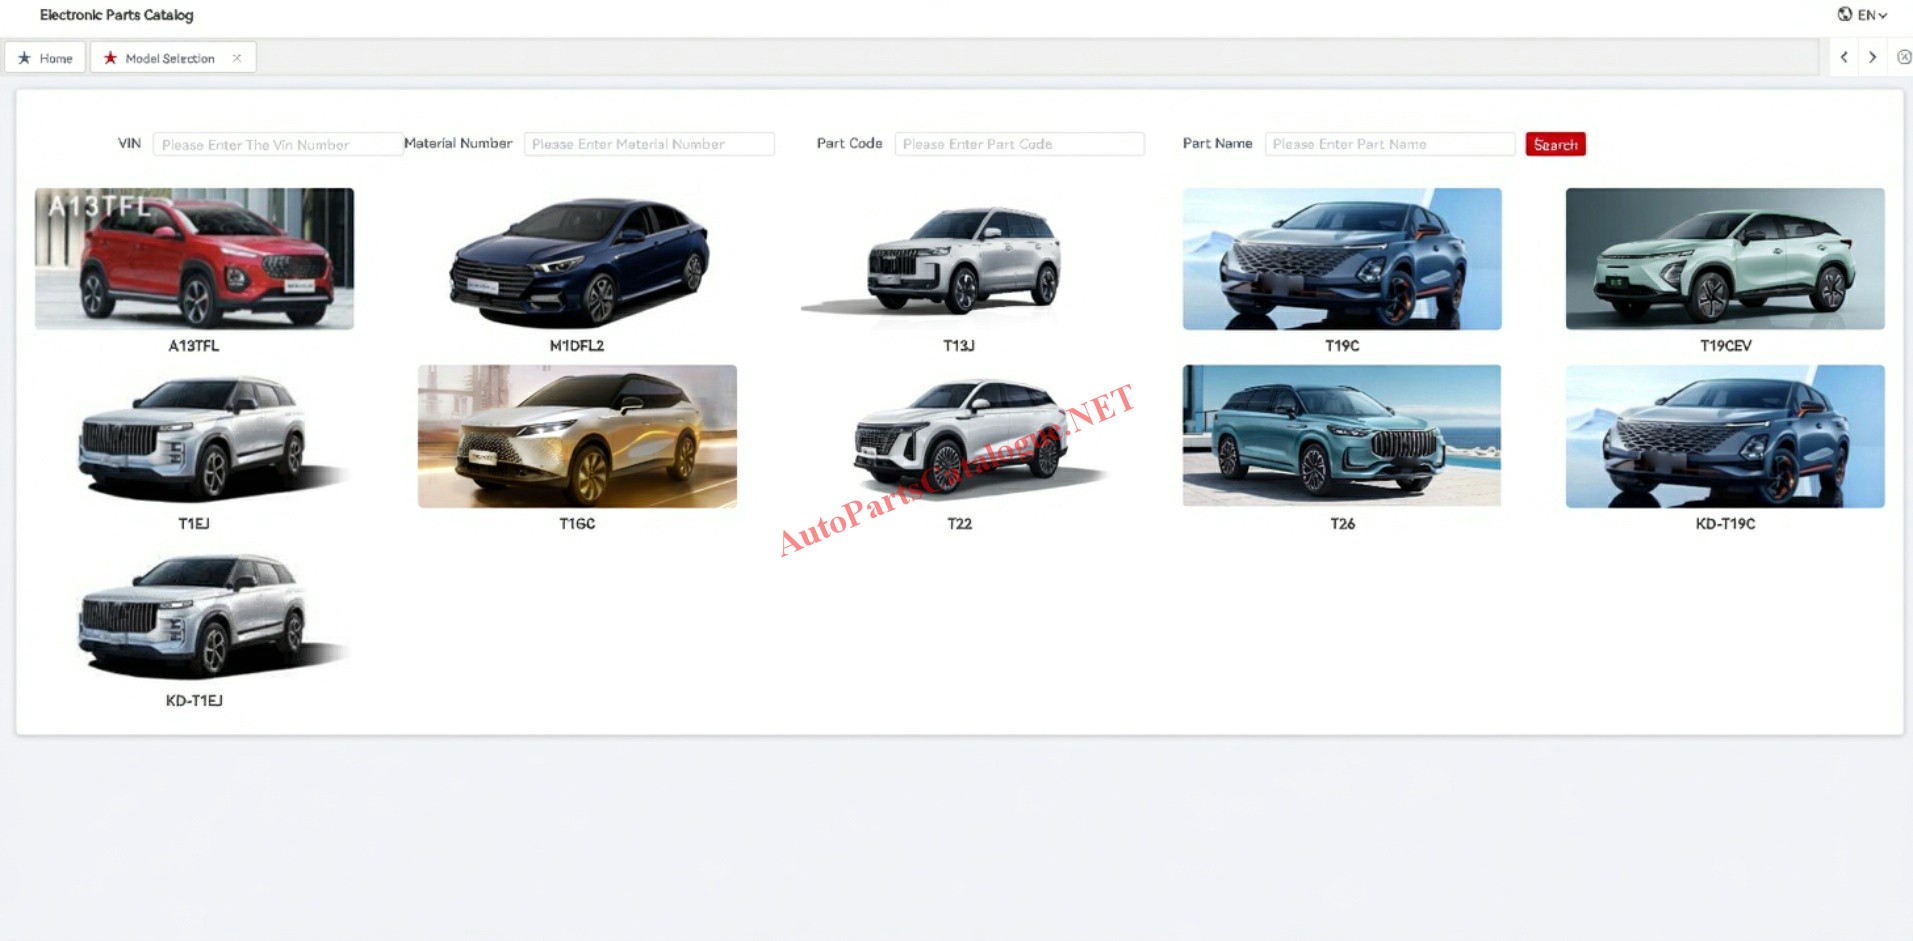Switch to the Home tab
Image resolution: width=1913 pixels, height=941 pixels.
tap(55, 58)
